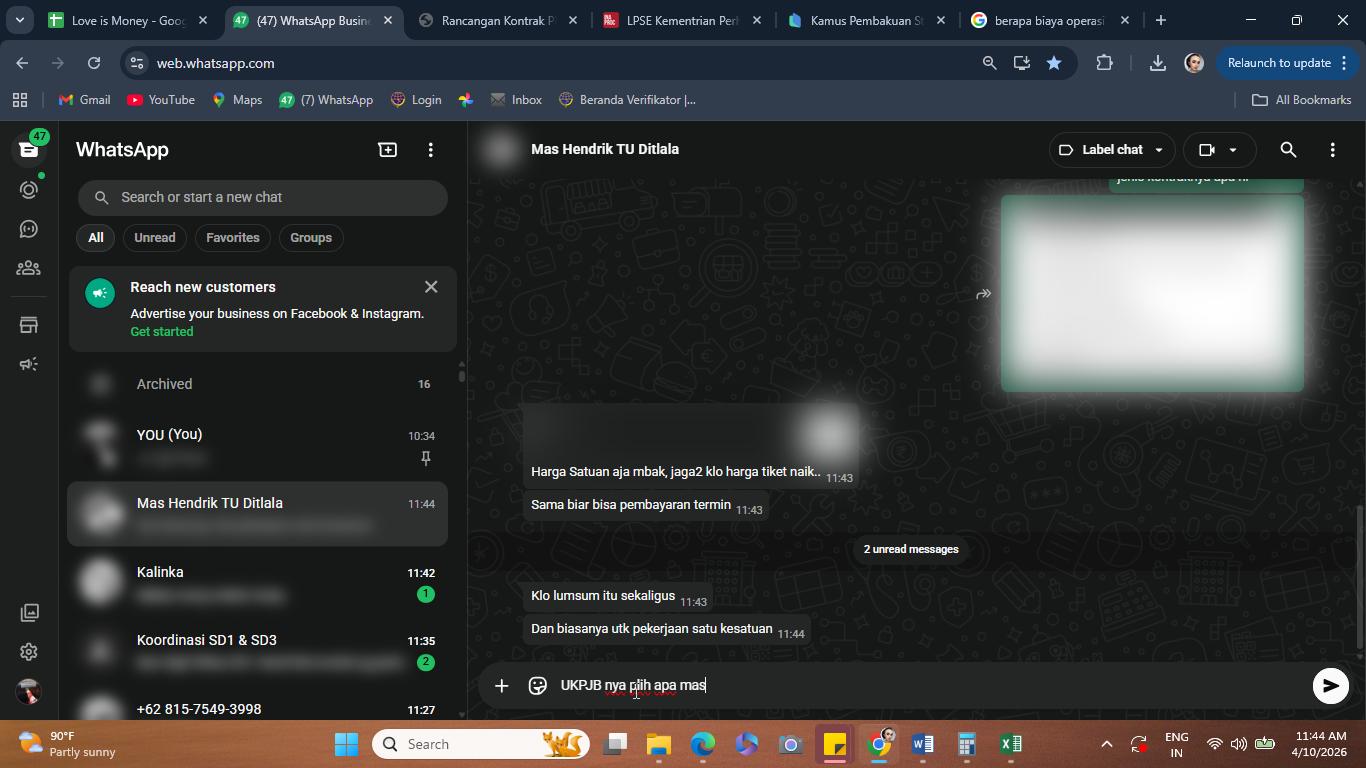This screenshot has height=768, width=1366.
Task: Show hidden icons in the system tray
Action: 1106,744
